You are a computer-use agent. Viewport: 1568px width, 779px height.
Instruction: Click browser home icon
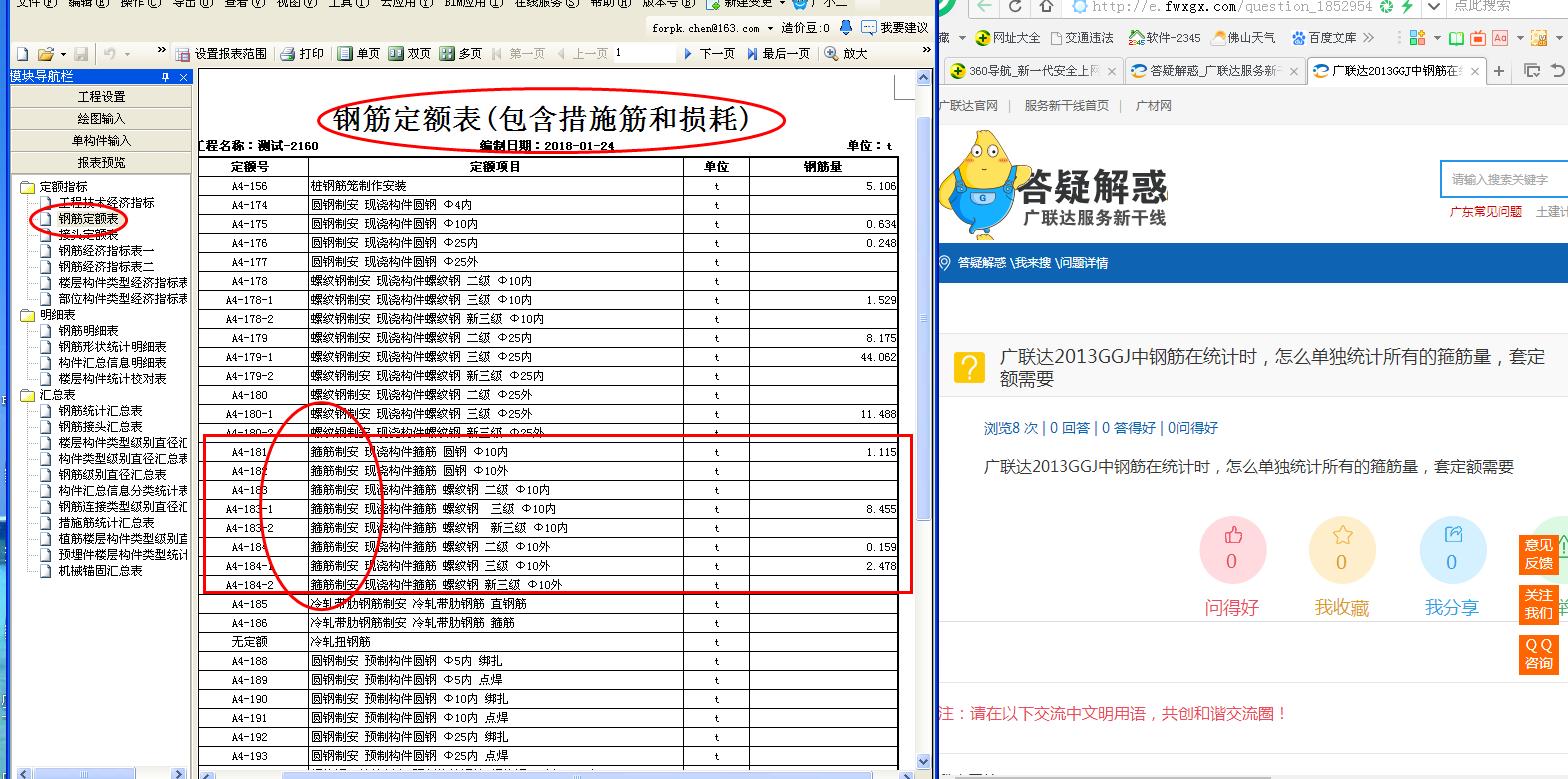pos(1046,6)
